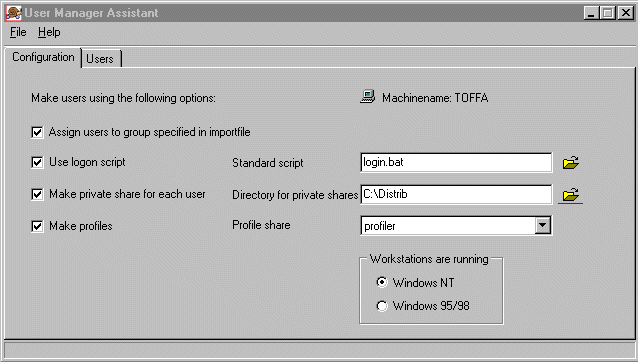Click the Directory for private shares label

point(295,195)
